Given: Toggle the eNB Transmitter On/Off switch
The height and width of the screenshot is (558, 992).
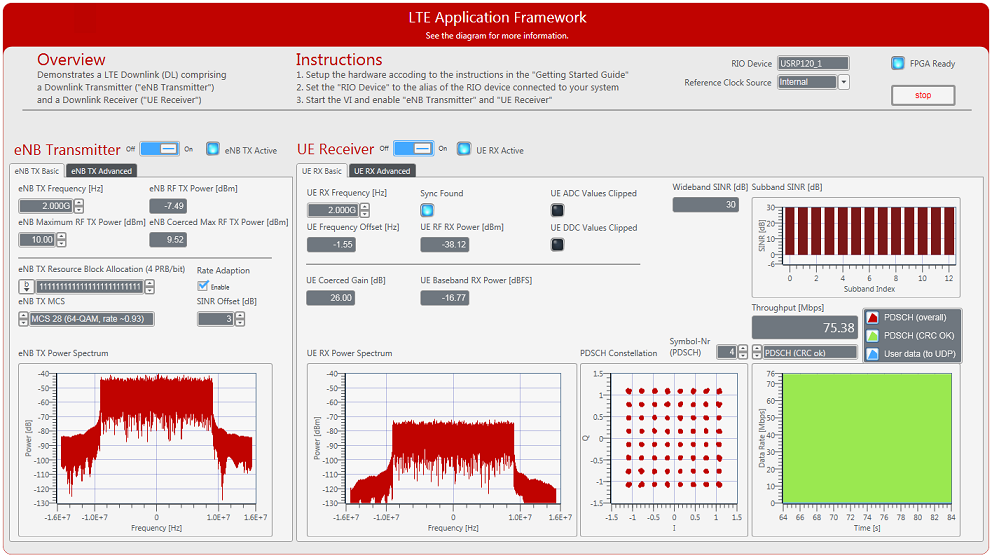Looking at the screenshot, I should 159,149.
